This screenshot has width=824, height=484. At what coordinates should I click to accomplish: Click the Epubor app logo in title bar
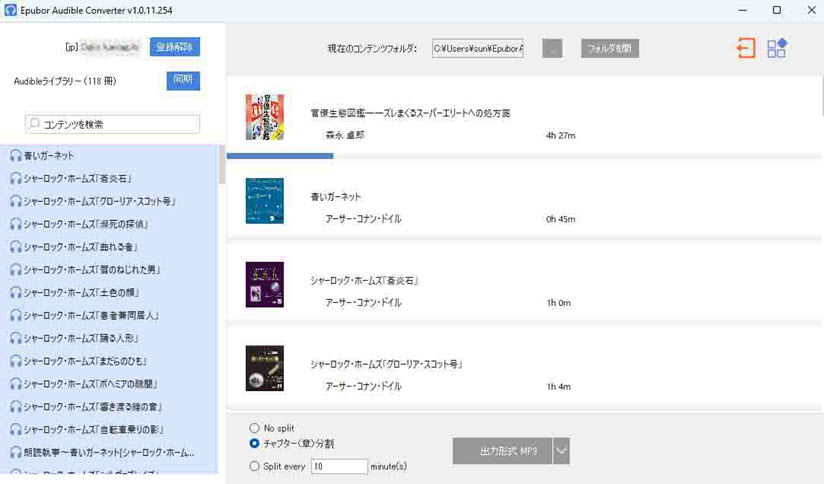pyautogui.click(x=9, y=10)
